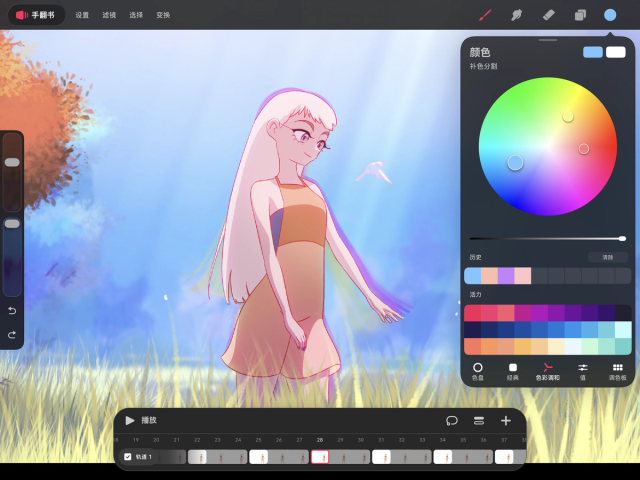This screenshot has width=640, height=480.
Task: Select the frame thumbnail under number 25
Action: coord(258,457)
